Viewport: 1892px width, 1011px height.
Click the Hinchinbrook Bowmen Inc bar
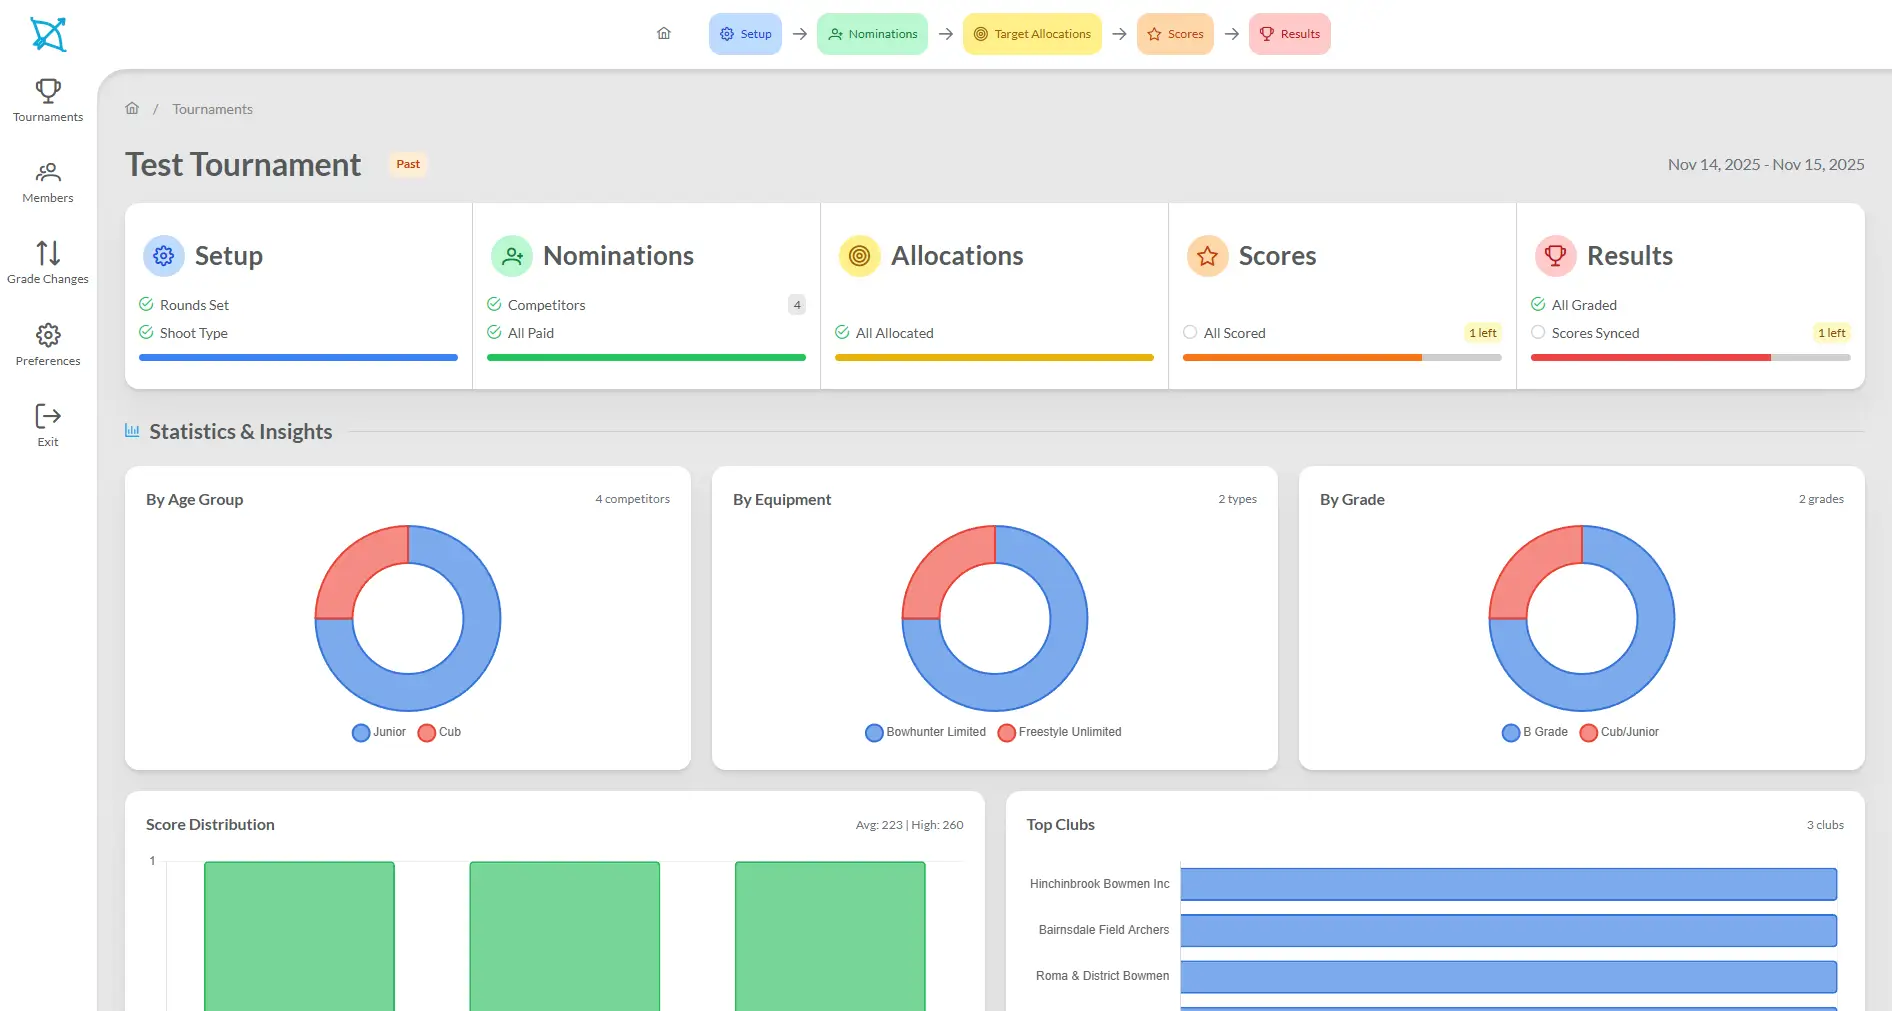point(1509,884)
